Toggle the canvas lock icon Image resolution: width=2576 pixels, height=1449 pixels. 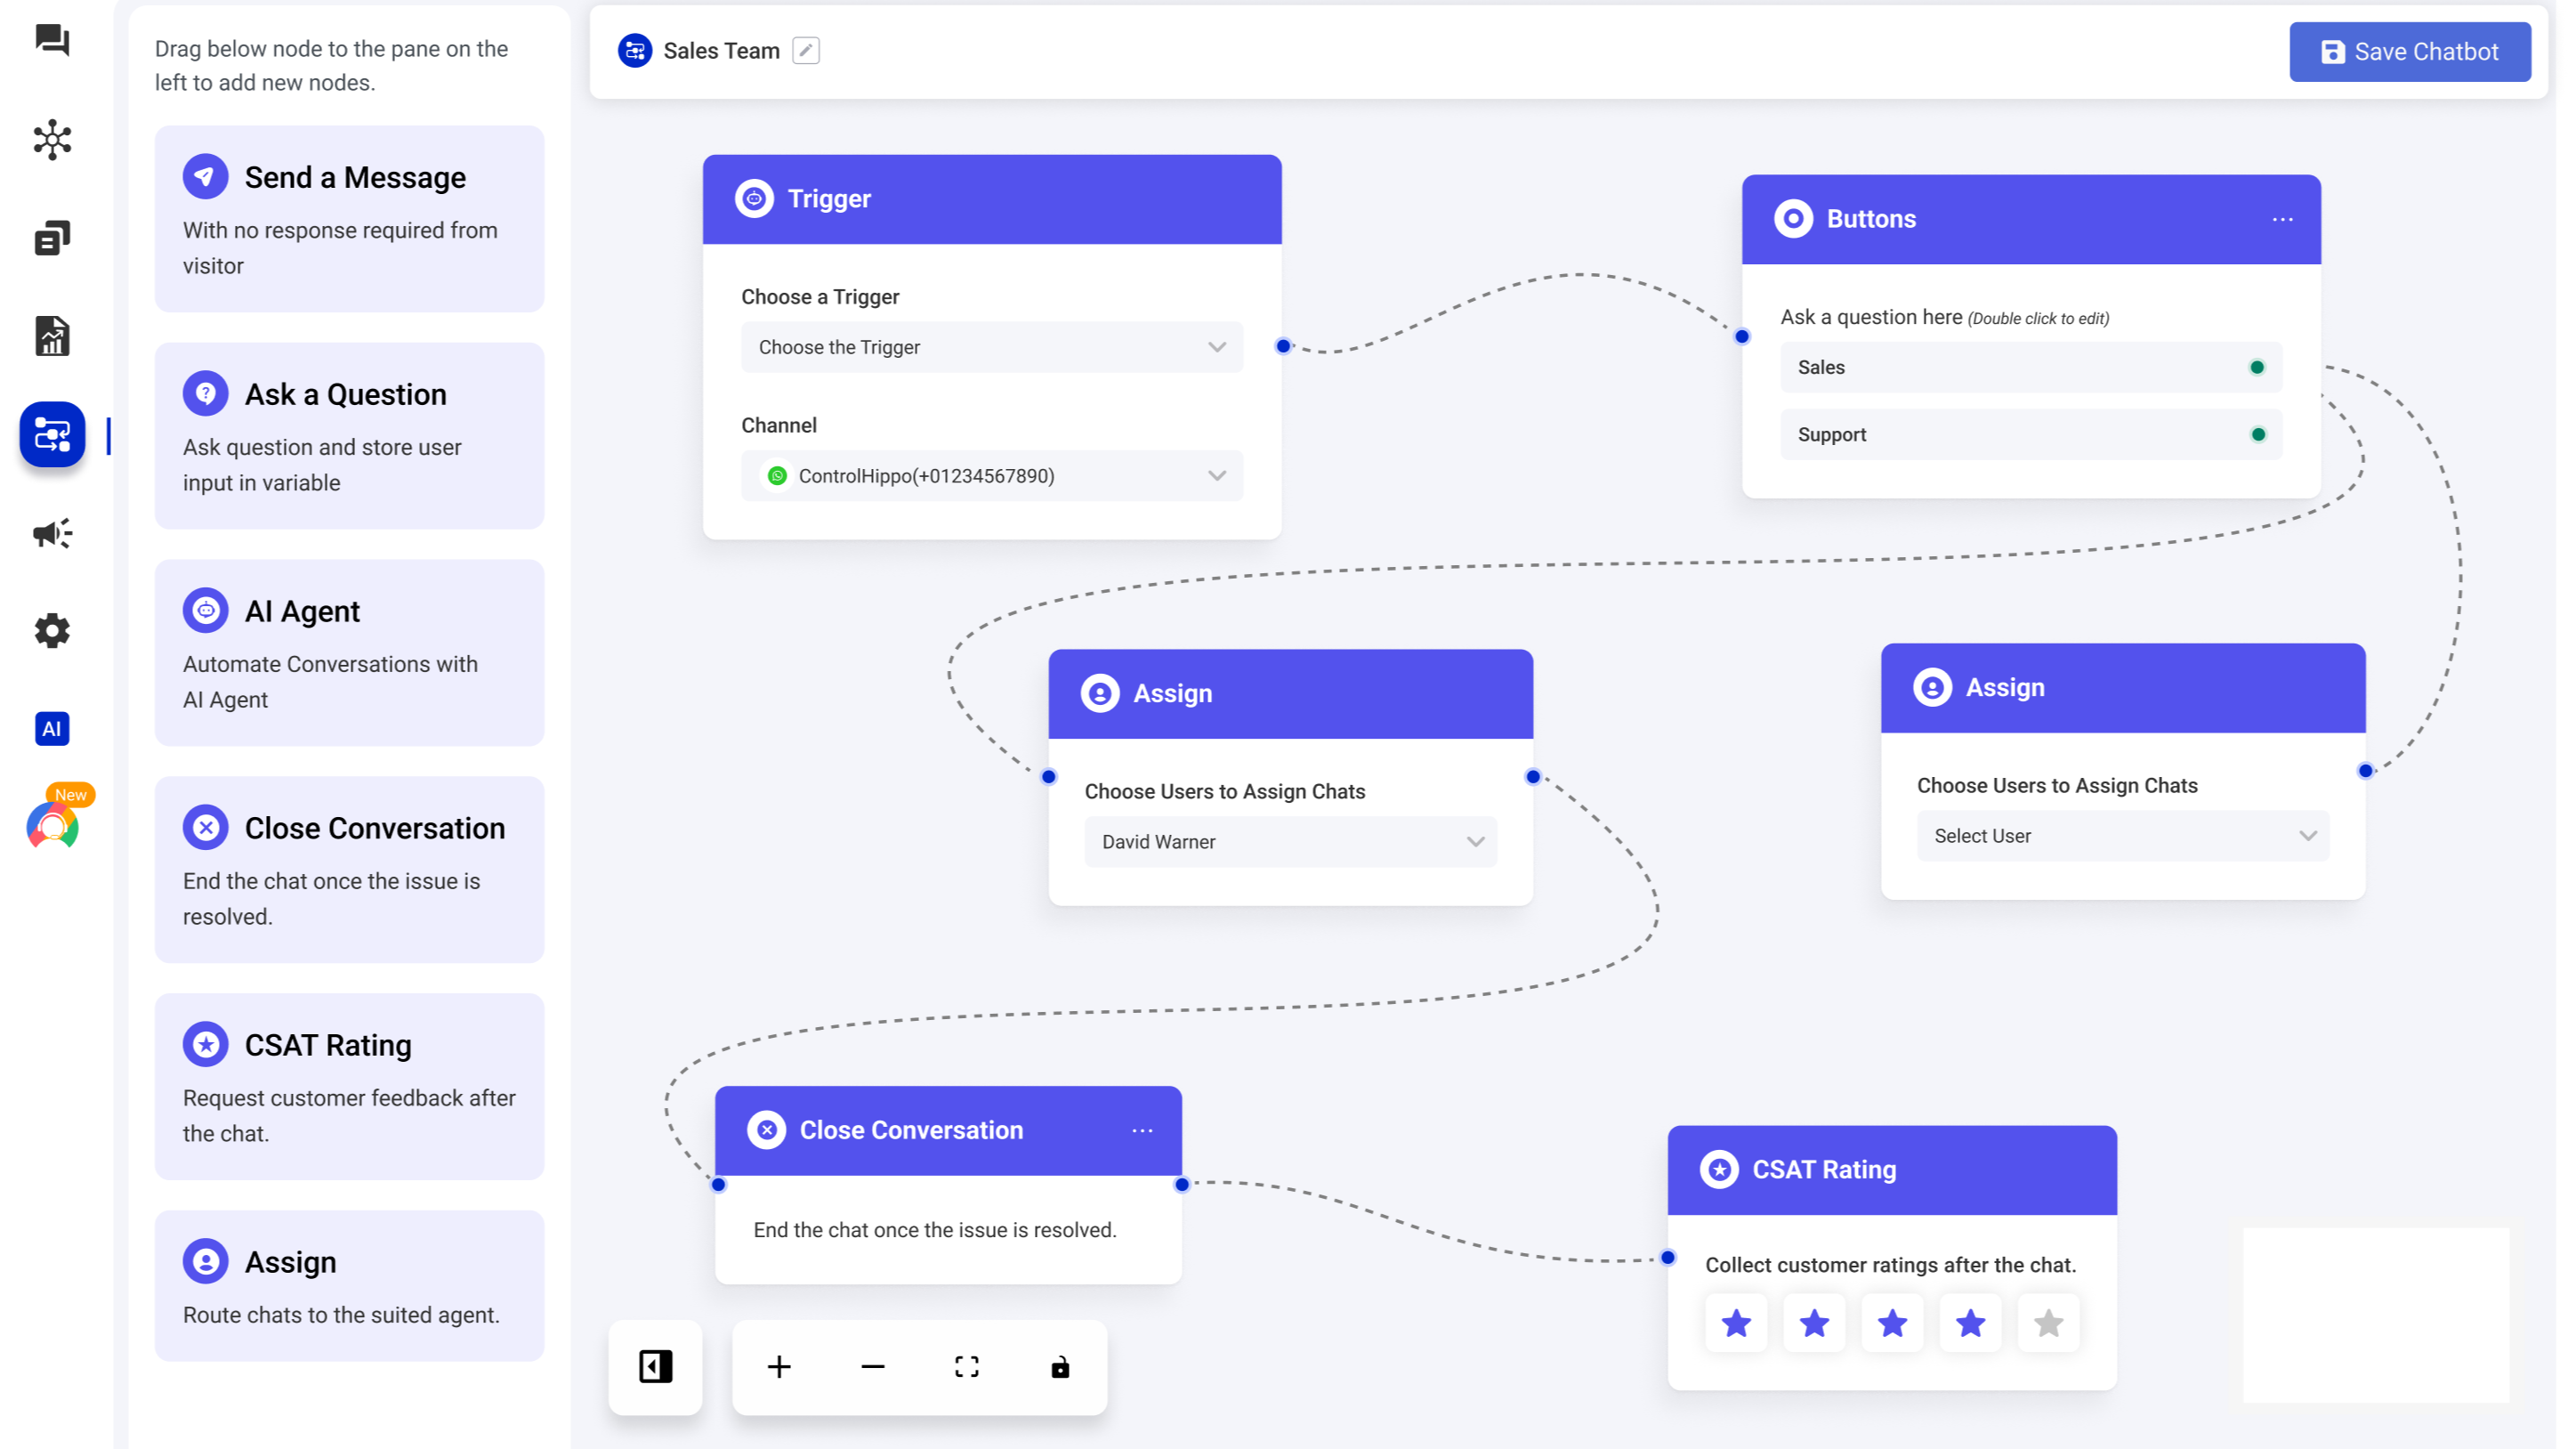[1060, 1366]
